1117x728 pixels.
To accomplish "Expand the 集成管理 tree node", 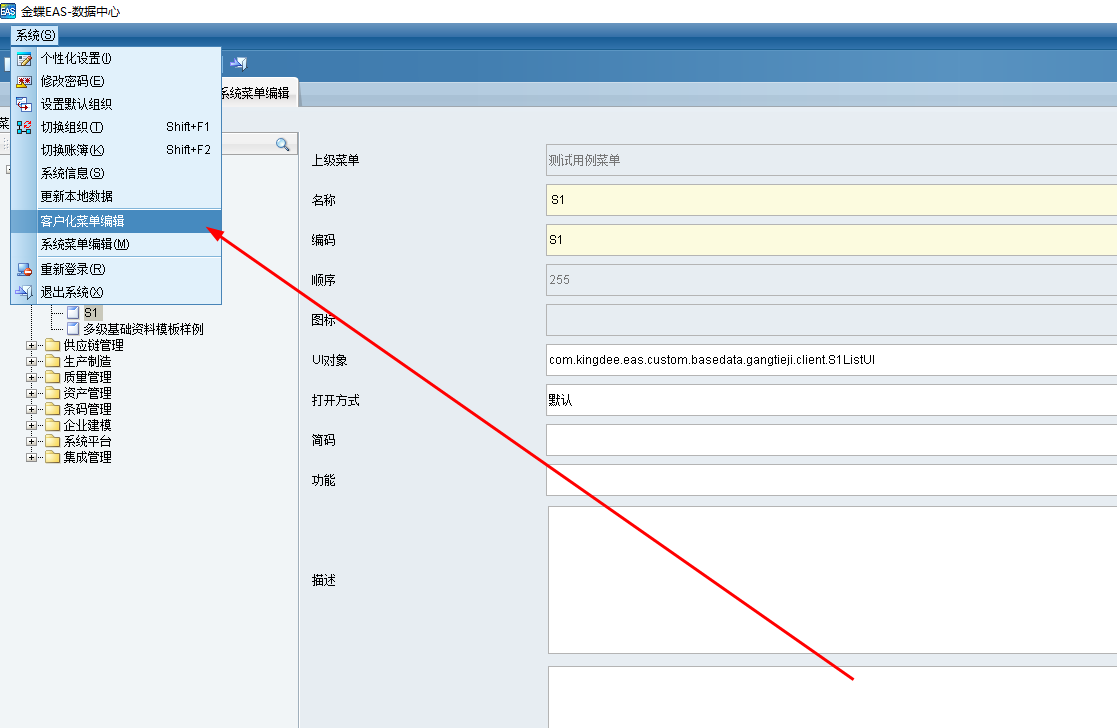I will coord(31,458).
